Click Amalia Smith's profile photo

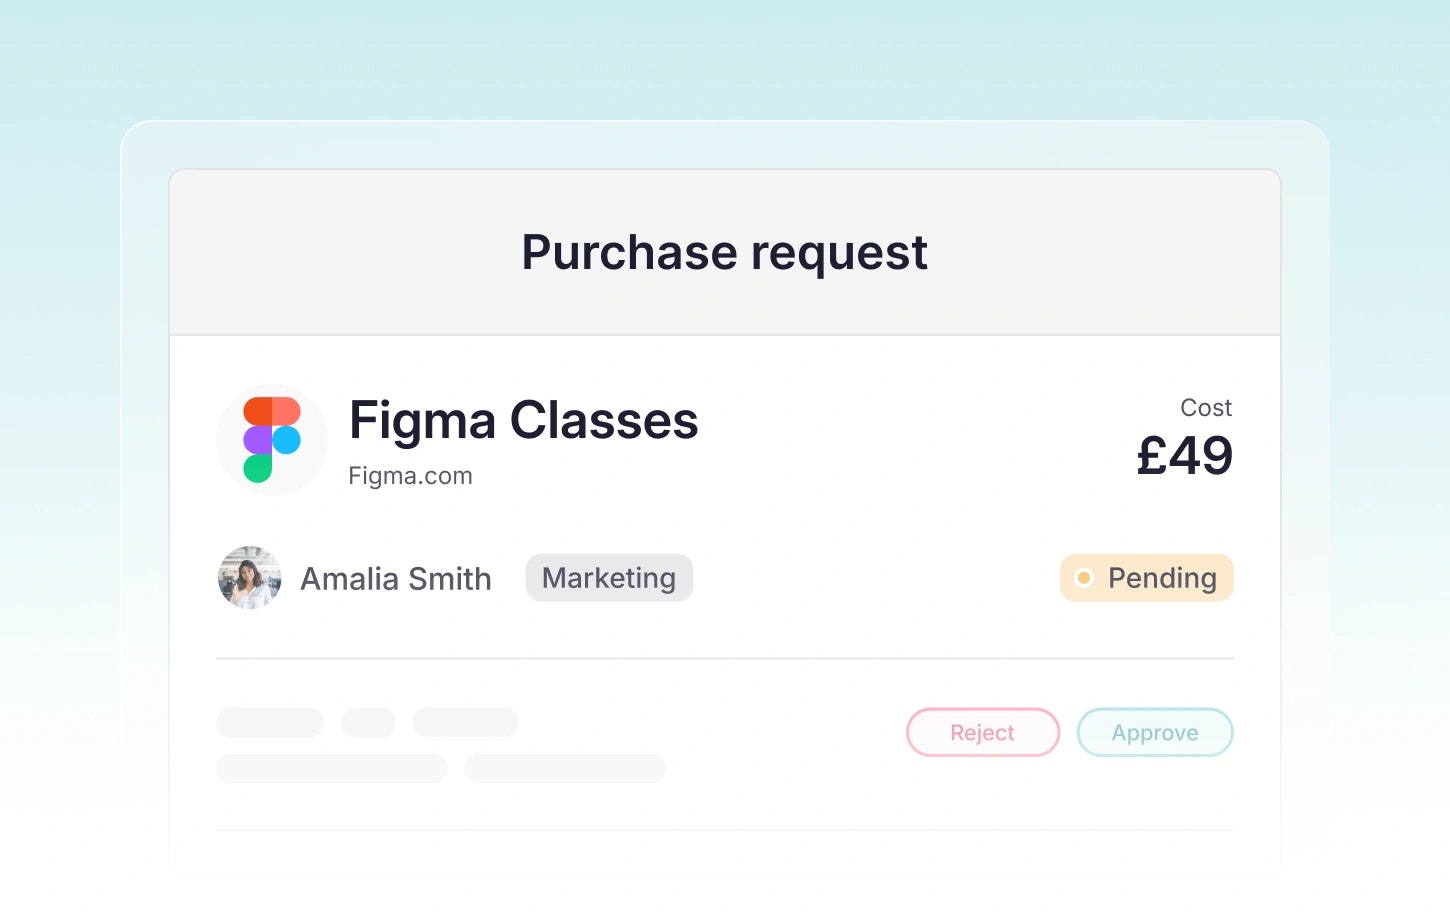pos(250,578)
